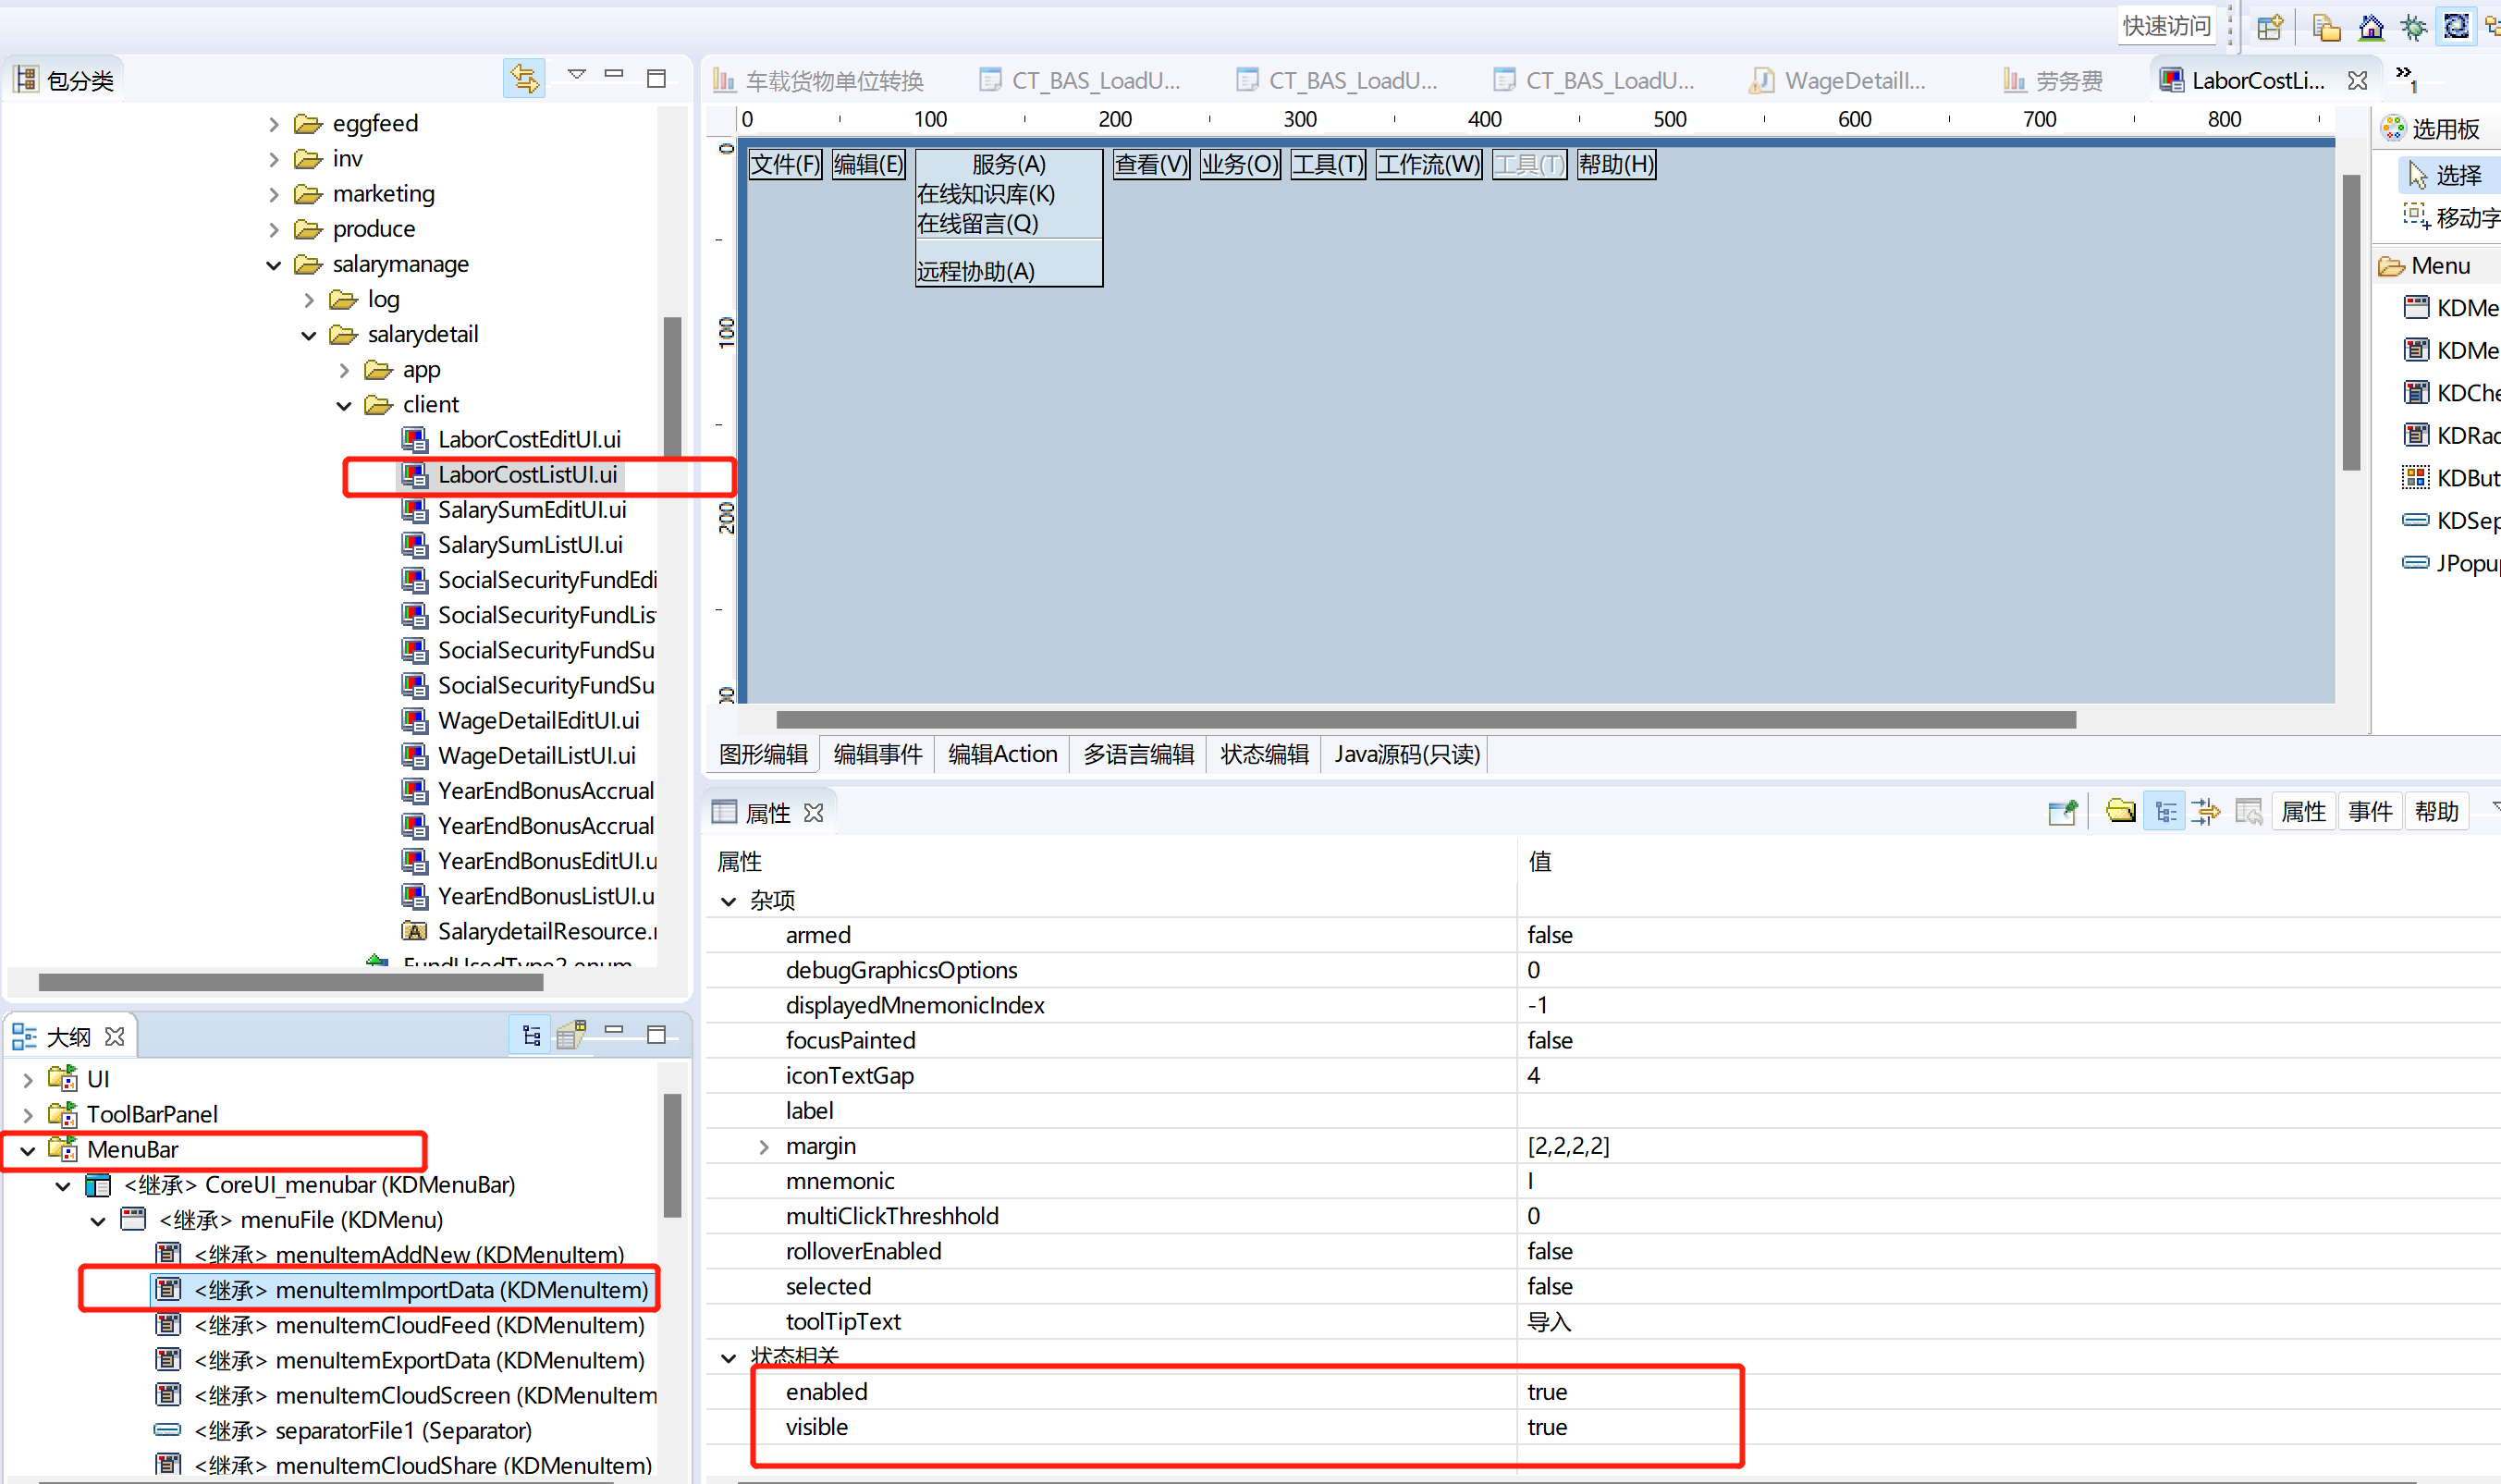
Task: Expand the margin property row
Action: (764, 1147)
